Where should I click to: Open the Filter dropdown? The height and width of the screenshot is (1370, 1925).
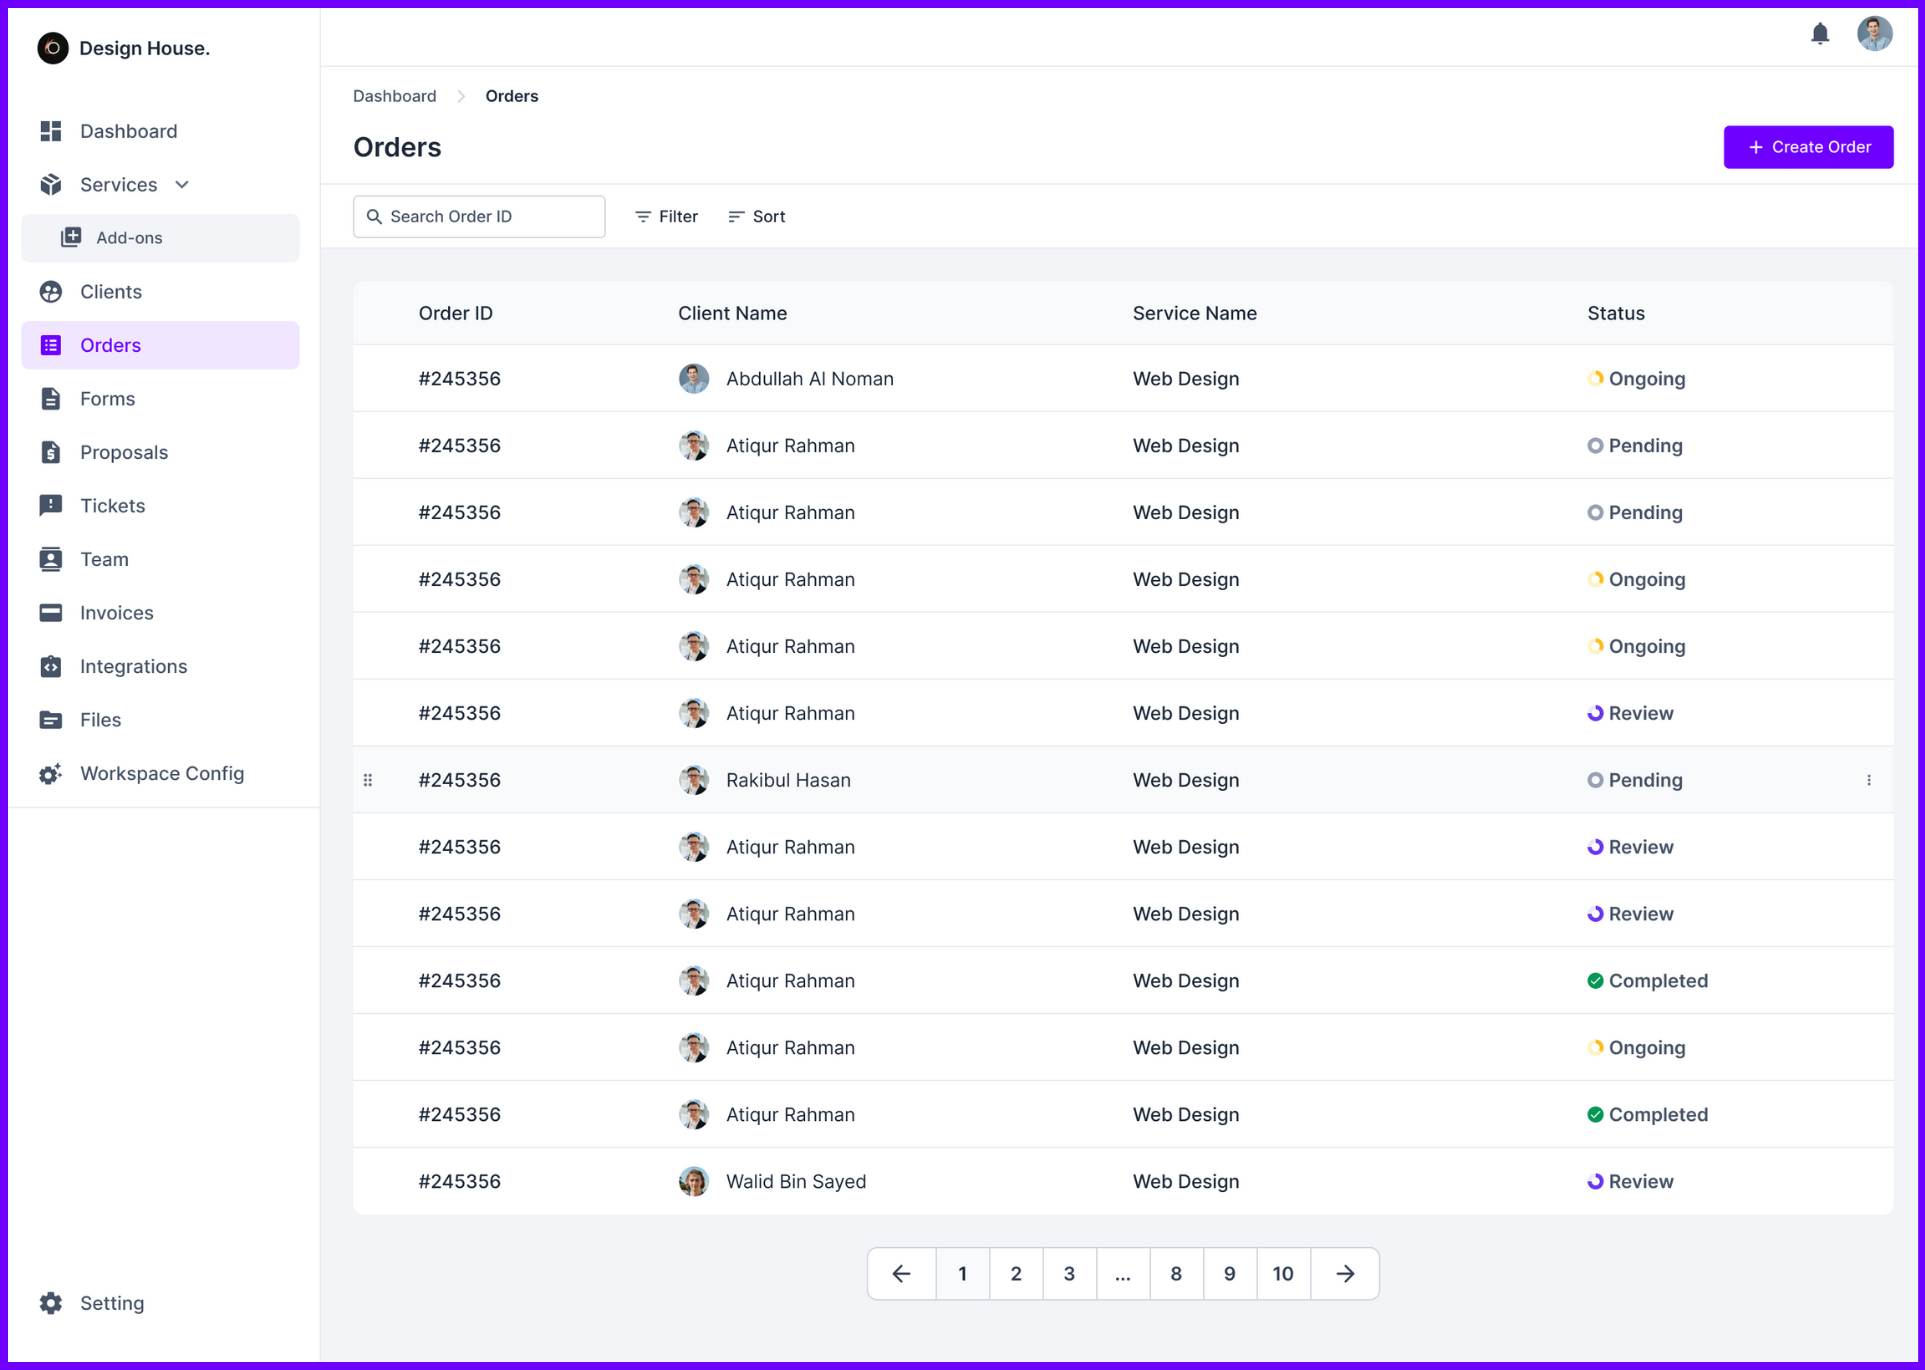pos(665,216)
